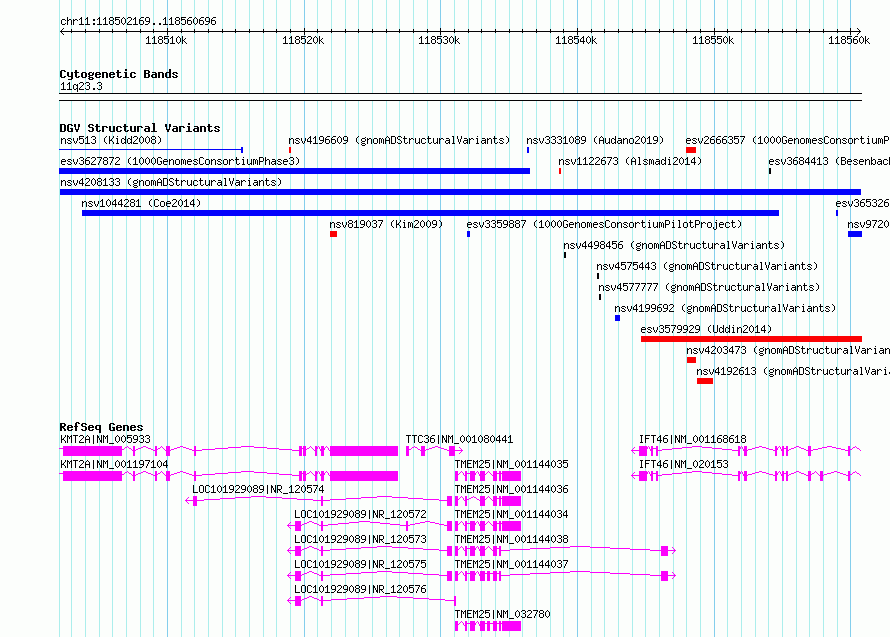This screenshot has width=890, height=637.
Task: Click the 118540k ruler tick label
Action: click(576, 40)
